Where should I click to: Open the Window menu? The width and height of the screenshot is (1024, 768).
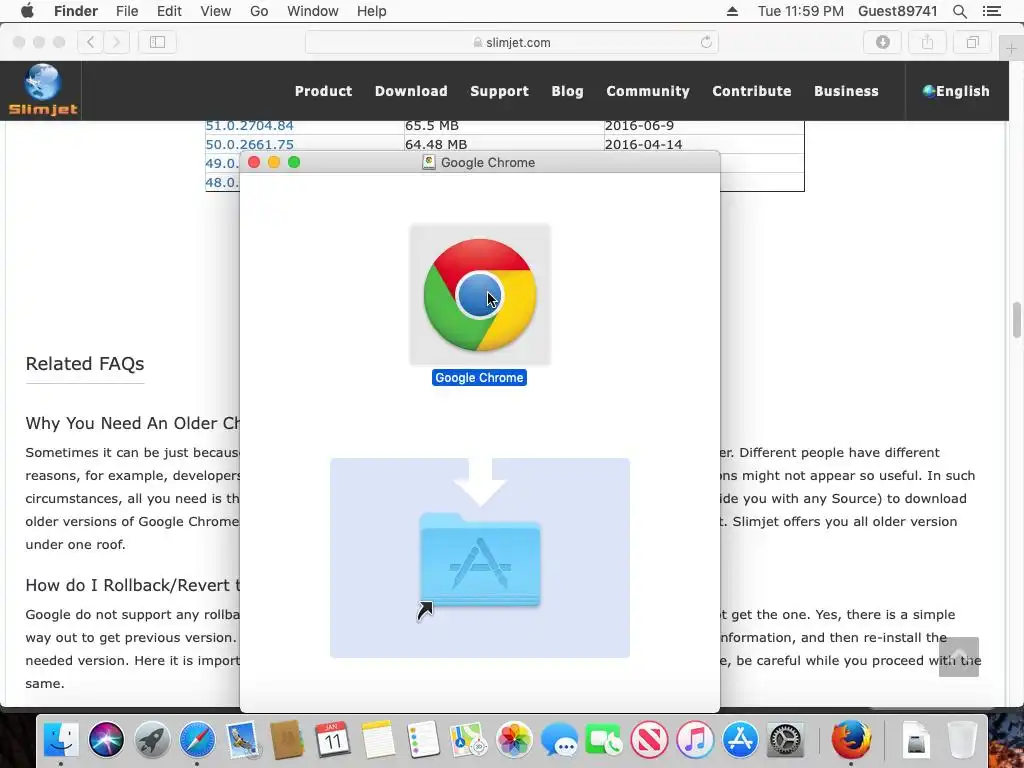click(x=313, y=11)
